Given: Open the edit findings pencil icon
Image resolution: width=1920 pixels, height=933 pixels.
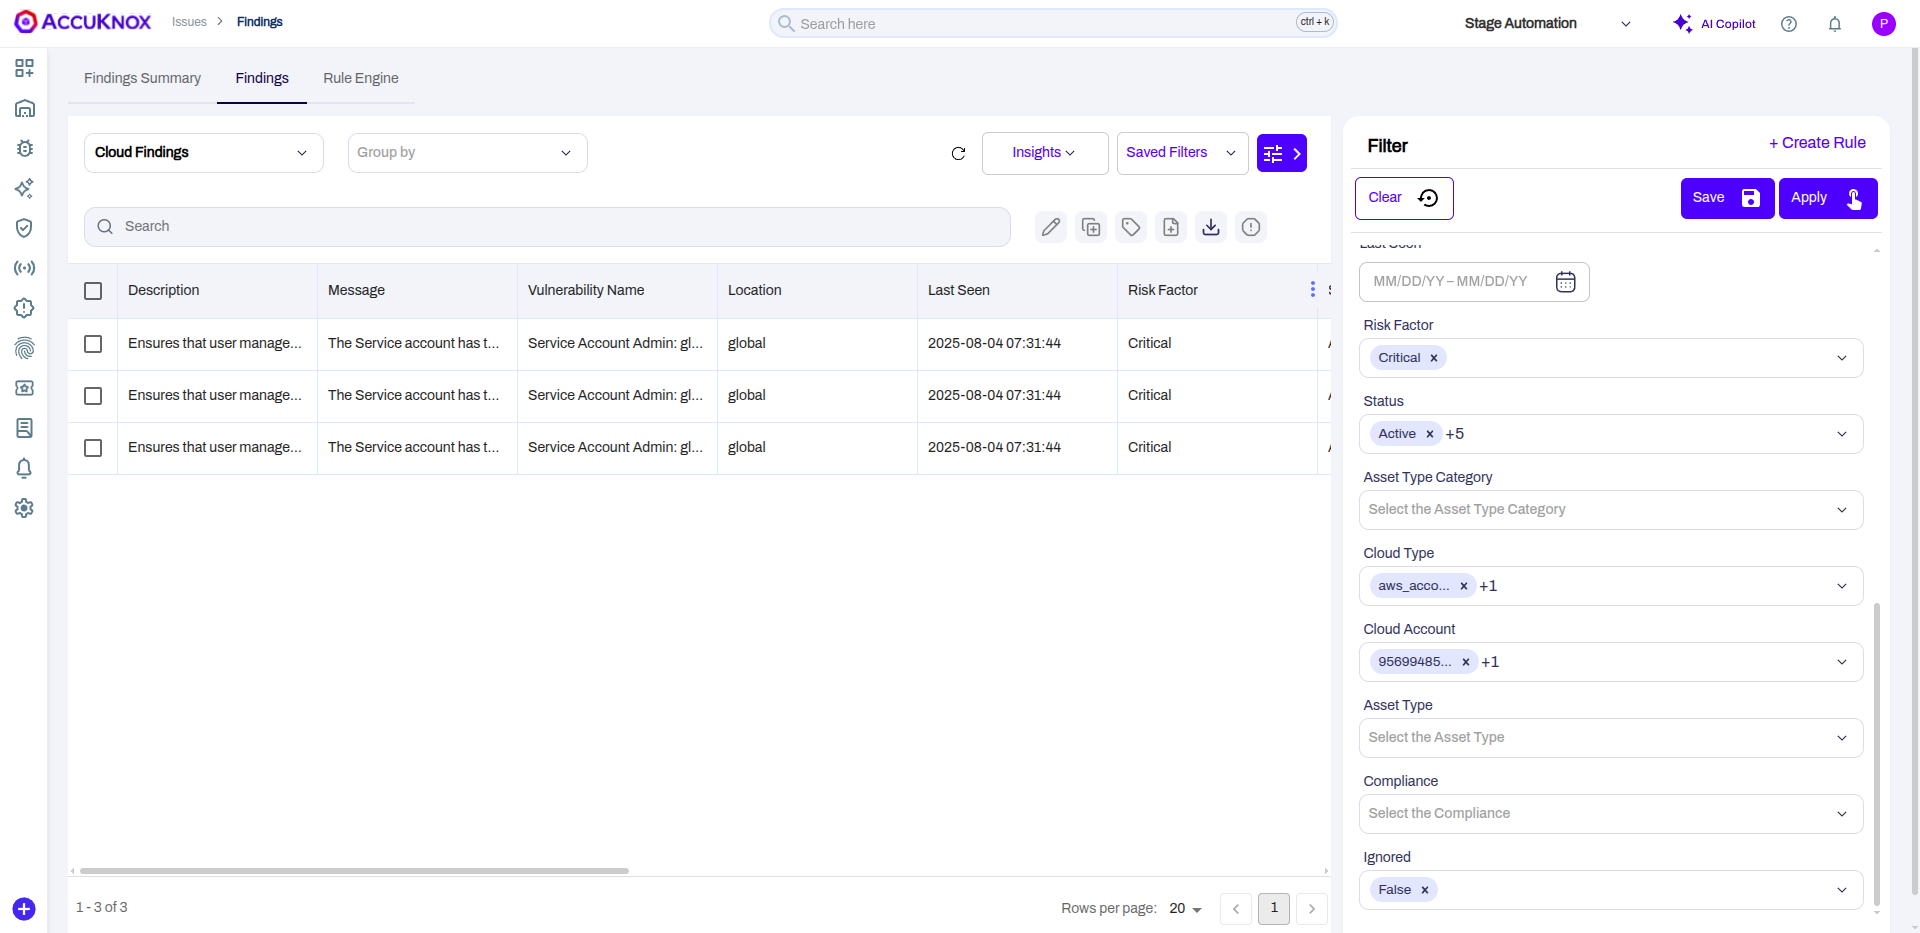Looking at the screenshot, I should [1051, 227].
